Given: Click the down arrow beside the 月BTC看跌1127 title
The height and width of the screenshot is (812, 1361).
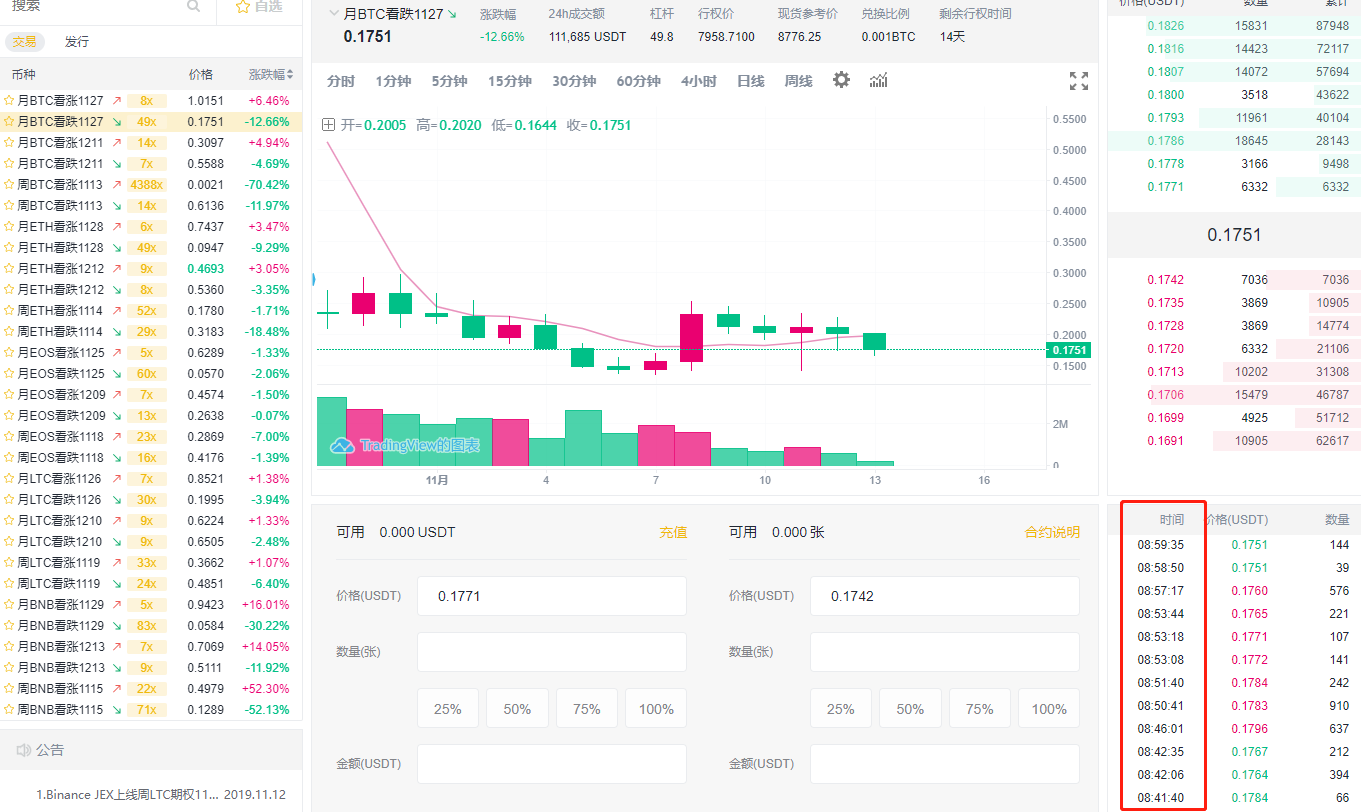Looking at the screenshot, I should pos(452,14).
